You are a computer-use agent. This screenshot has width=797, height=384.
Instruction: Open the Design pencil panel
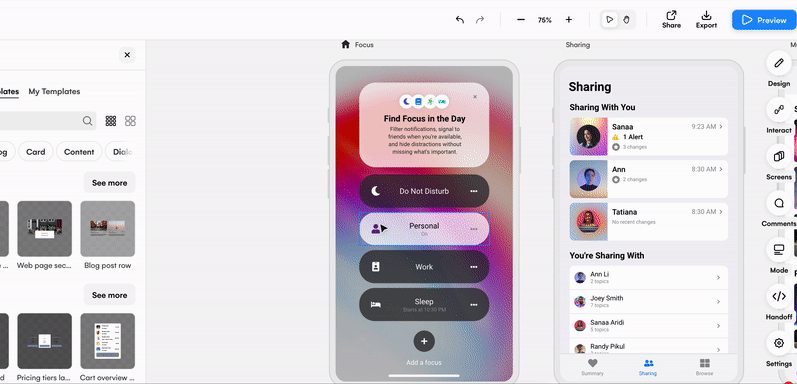click(779, 63)
